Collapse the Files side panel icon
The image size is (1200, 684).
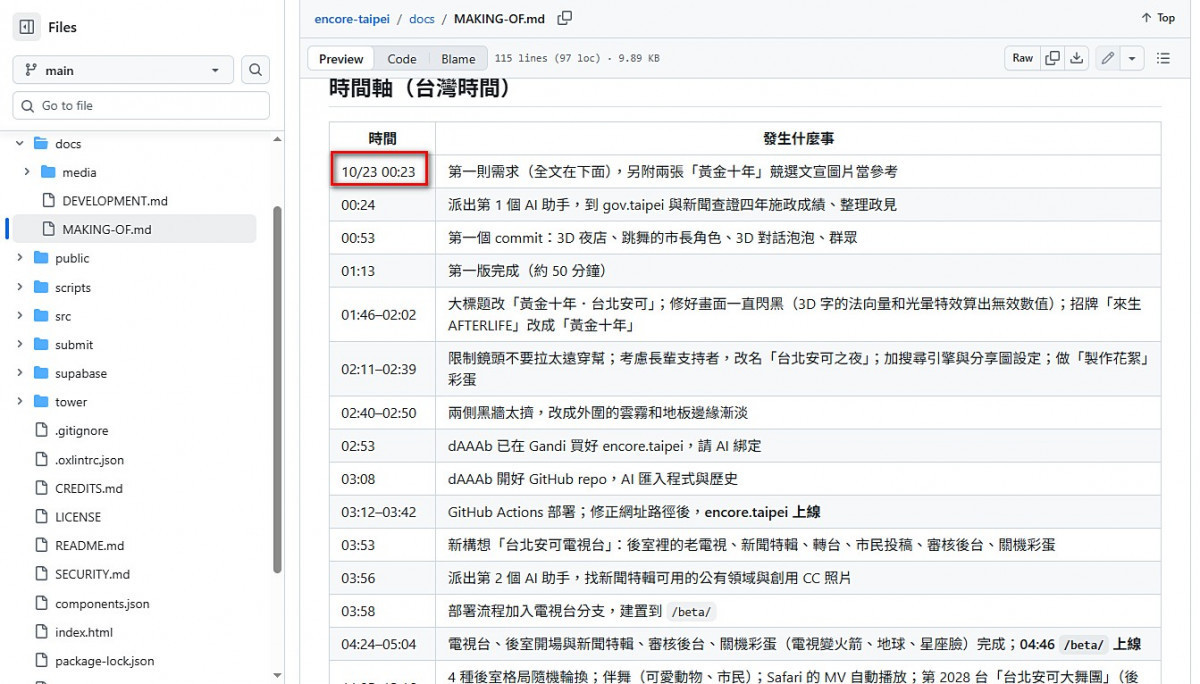tap(27, 27)
